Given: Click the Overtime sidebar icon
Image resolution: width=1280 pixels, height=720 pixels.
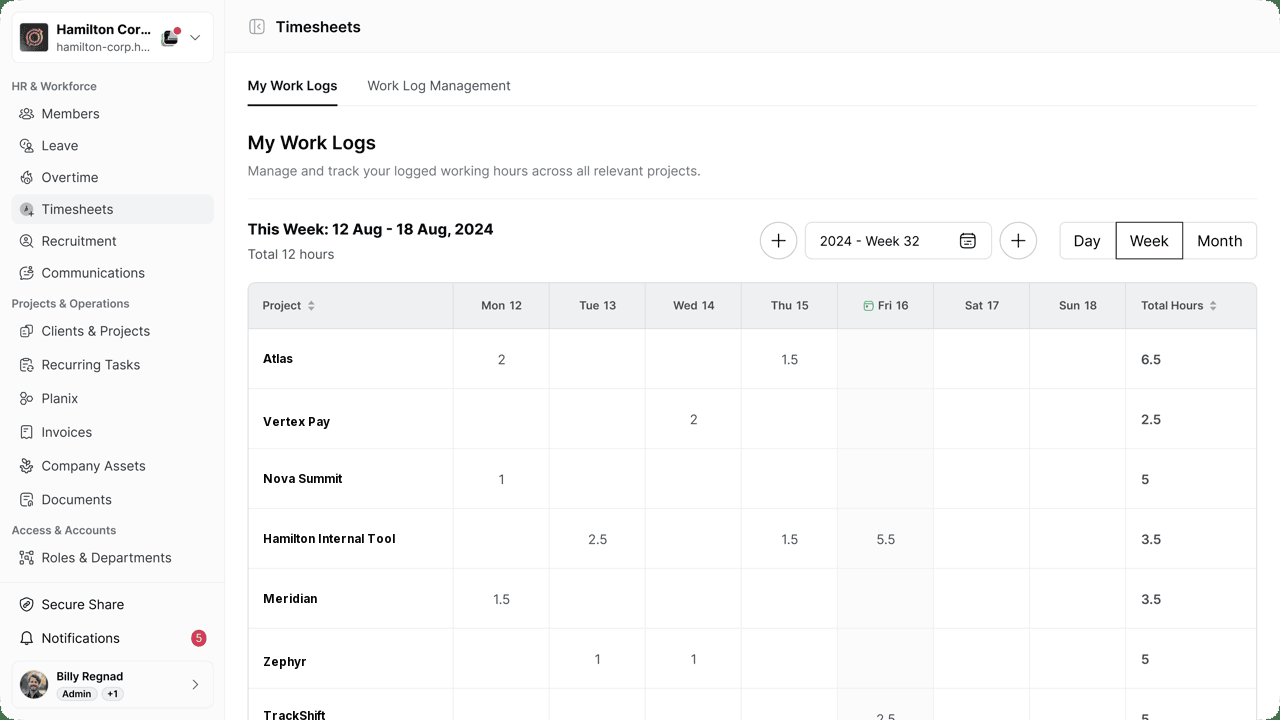Looking at the screenshot, I should pos(27,178).
